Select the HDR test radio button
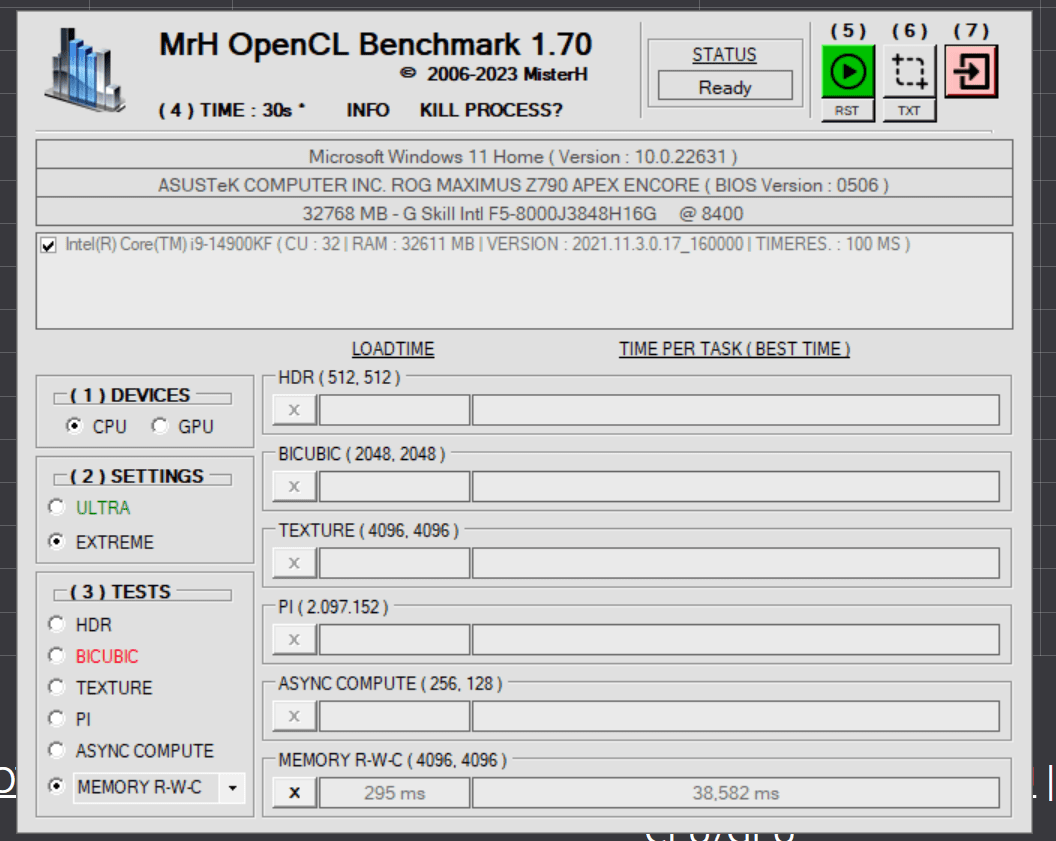Image resolution: width=1056 pixels, height=841 pixels. [x=57, y=624]
